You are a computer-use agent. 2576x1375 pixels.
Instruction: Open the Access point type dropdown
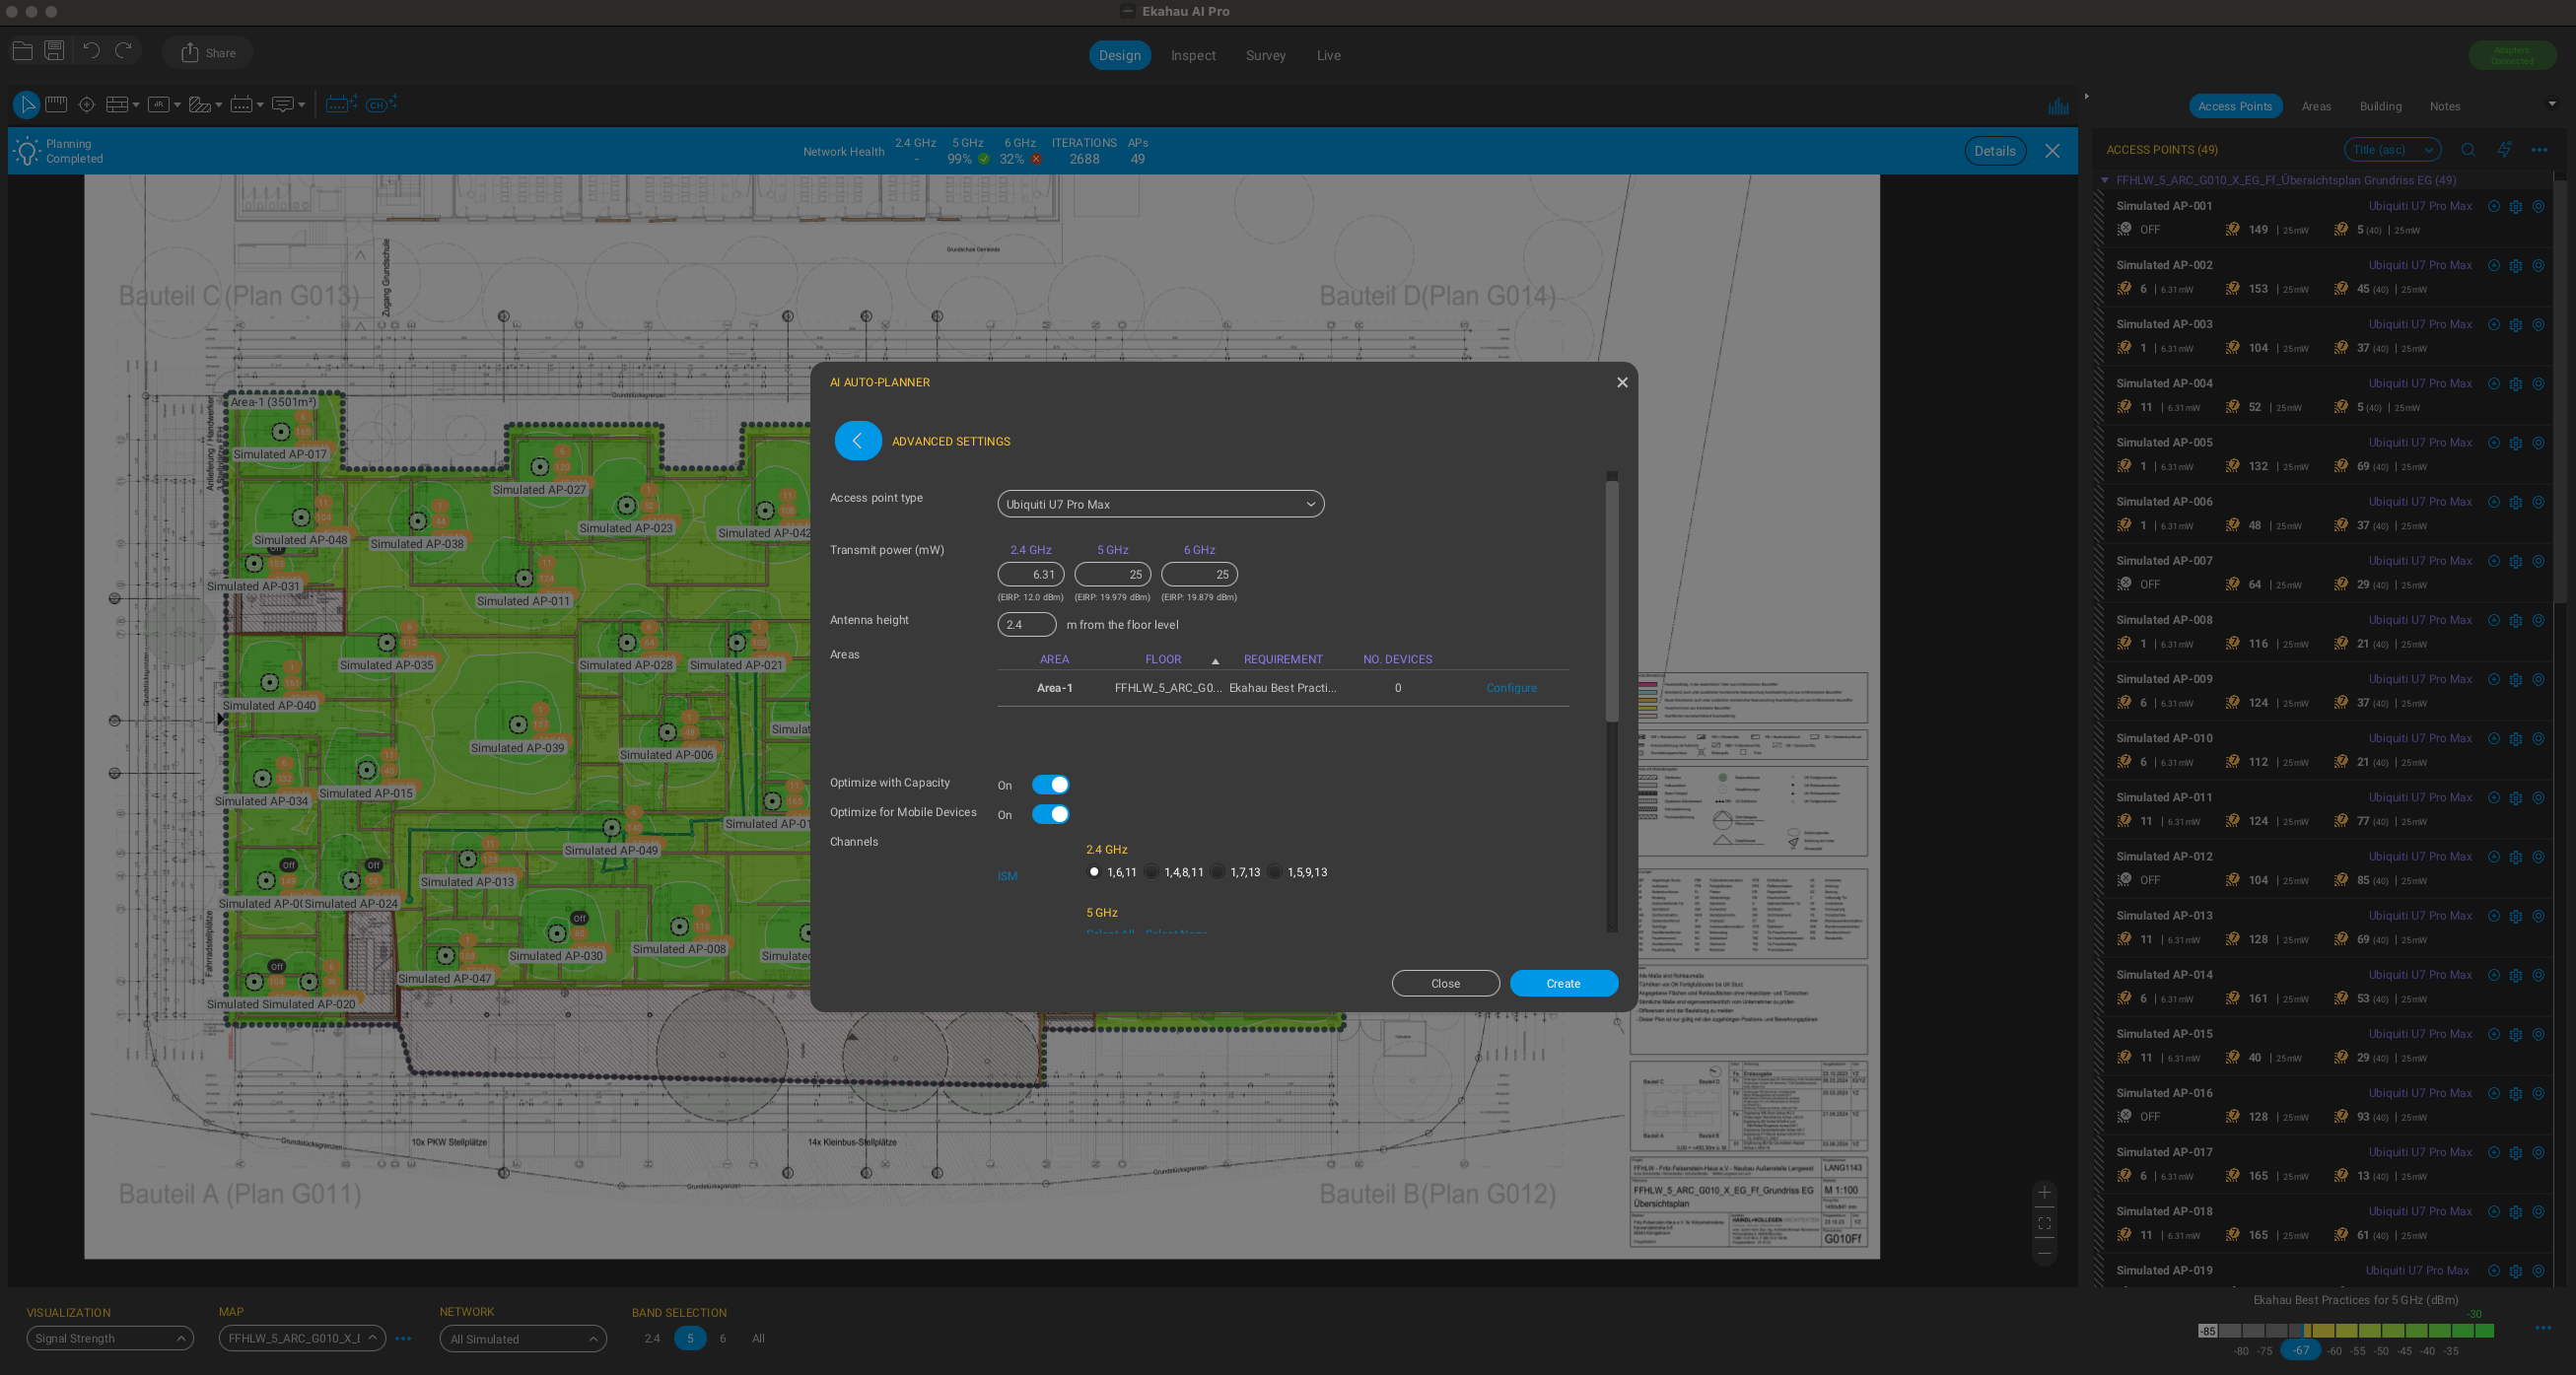[x=1160, y=504]
